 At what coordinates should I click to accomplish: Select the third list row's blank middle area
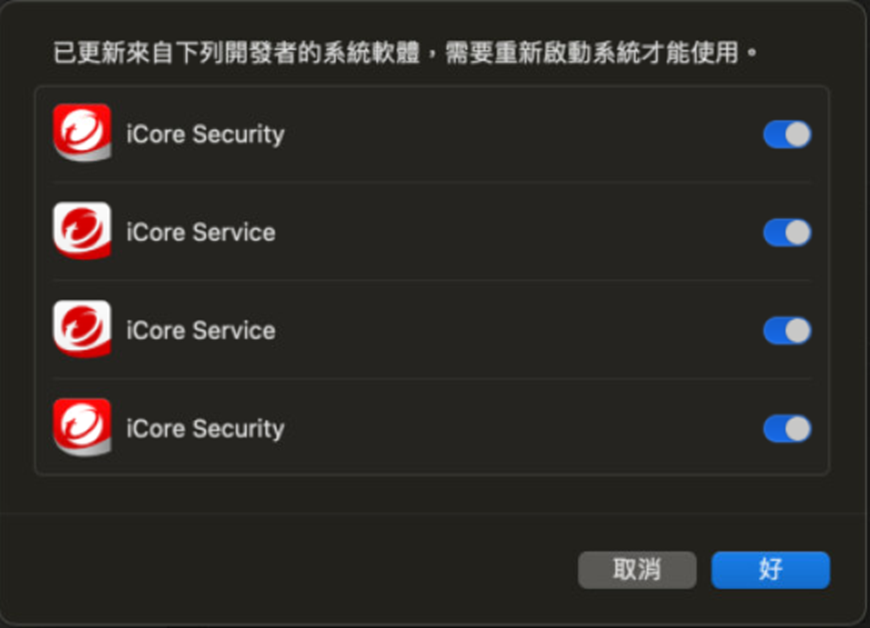520,330
